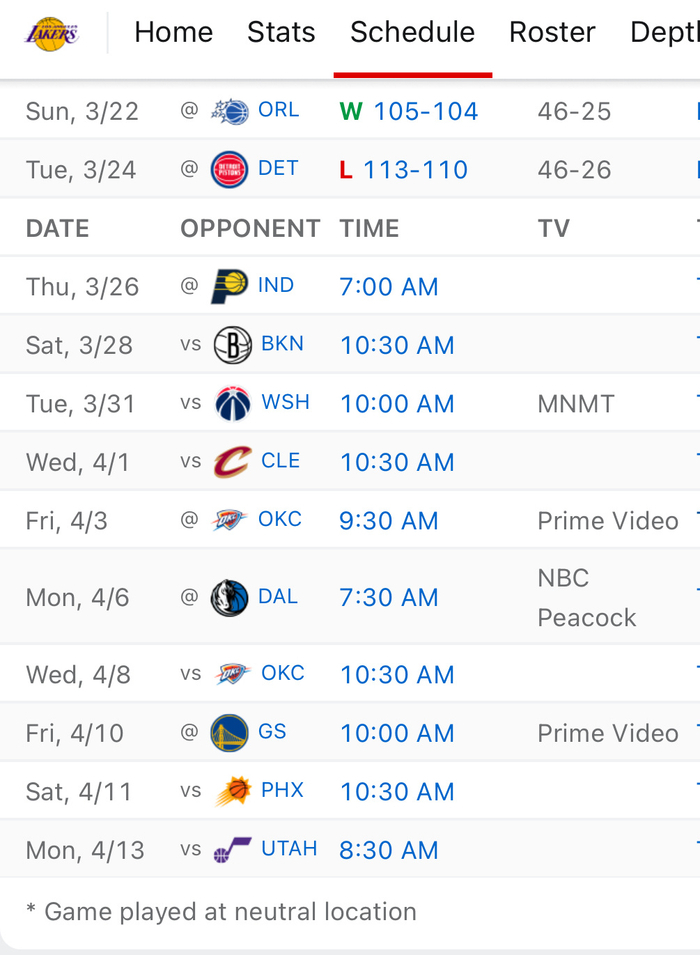The height and width of the screenshot is (955, 700).
Task: Go to the Roster tab
Action: (552, 32)
